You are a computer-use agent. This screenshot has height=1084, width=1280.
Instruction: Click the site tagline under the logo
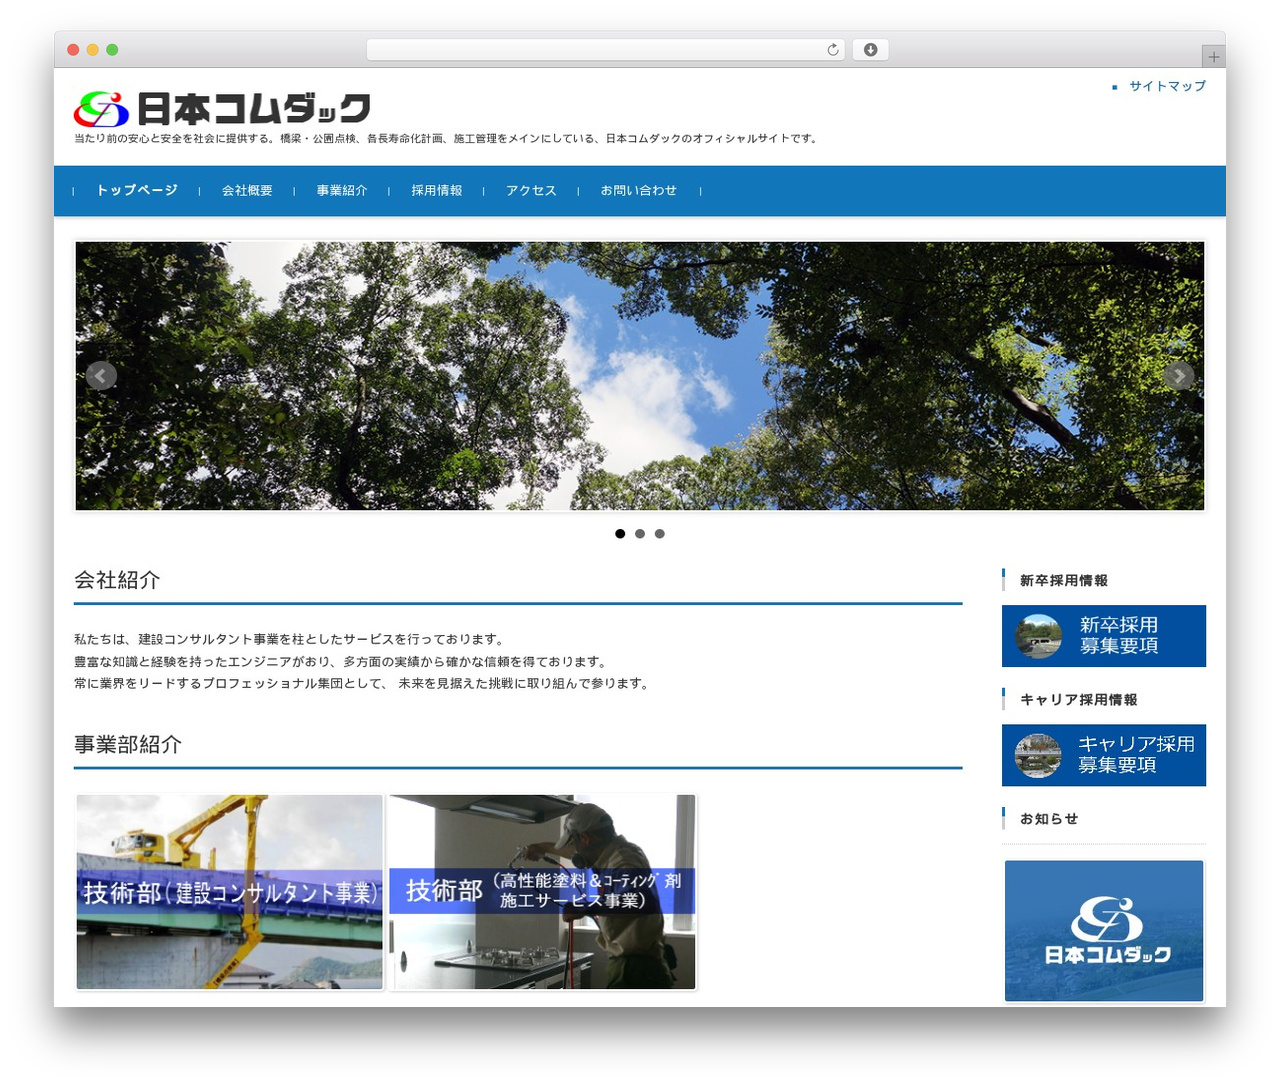click(446, 139)
